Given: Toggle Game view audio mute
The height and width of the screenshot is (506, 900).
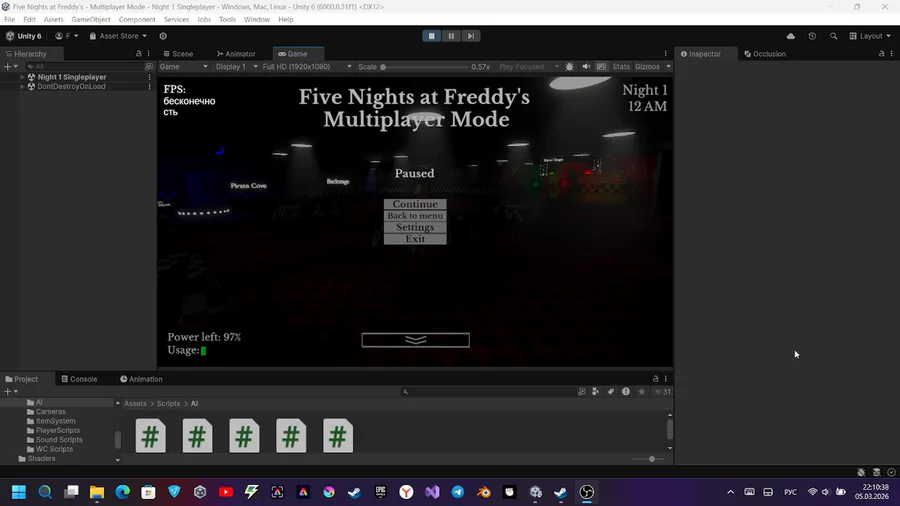Looking at the screenshot, I should [586, 67].
